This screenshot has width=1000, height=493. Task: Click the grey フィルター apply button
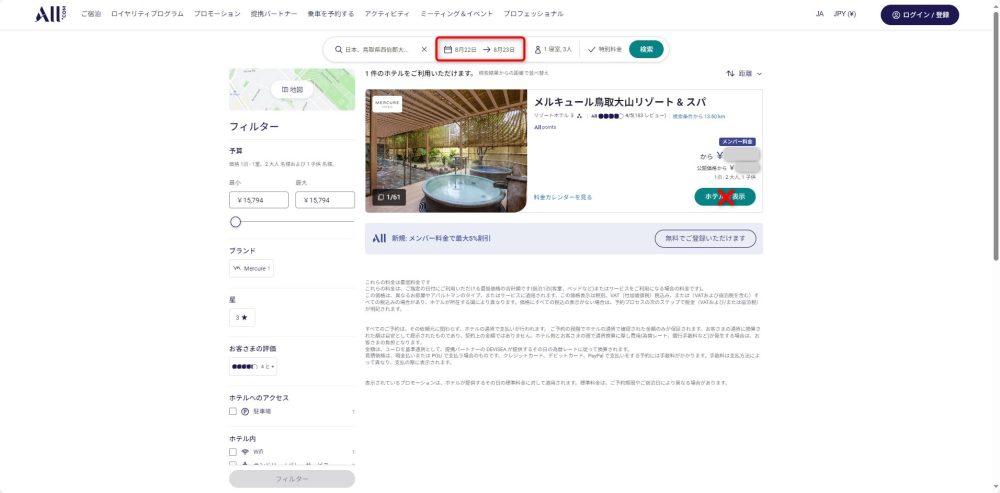(x=292, y=479)
